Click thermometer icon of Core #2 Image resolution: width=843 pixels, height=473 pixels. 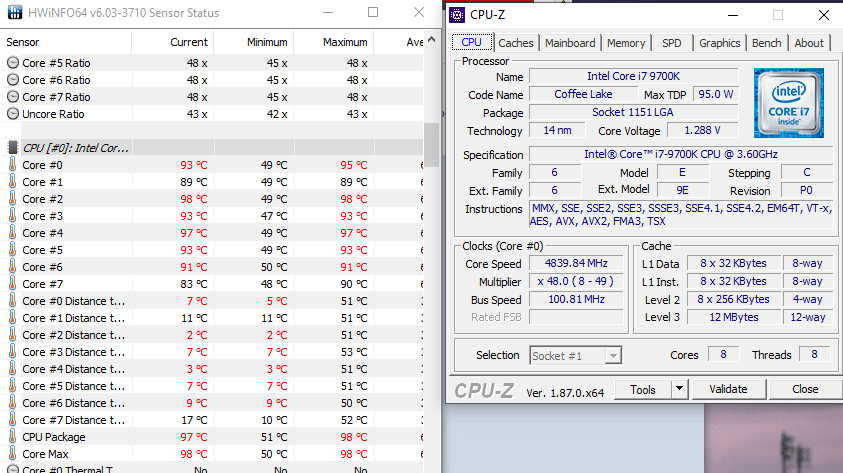click(x=12, y=199)
